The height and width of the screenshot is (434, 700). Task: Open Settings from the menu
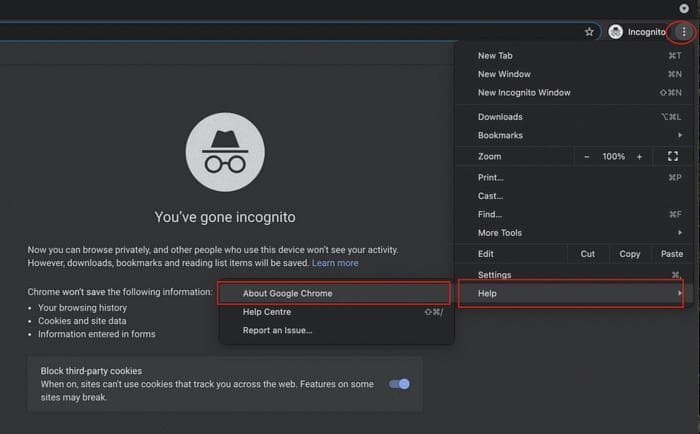coord(575,275)
